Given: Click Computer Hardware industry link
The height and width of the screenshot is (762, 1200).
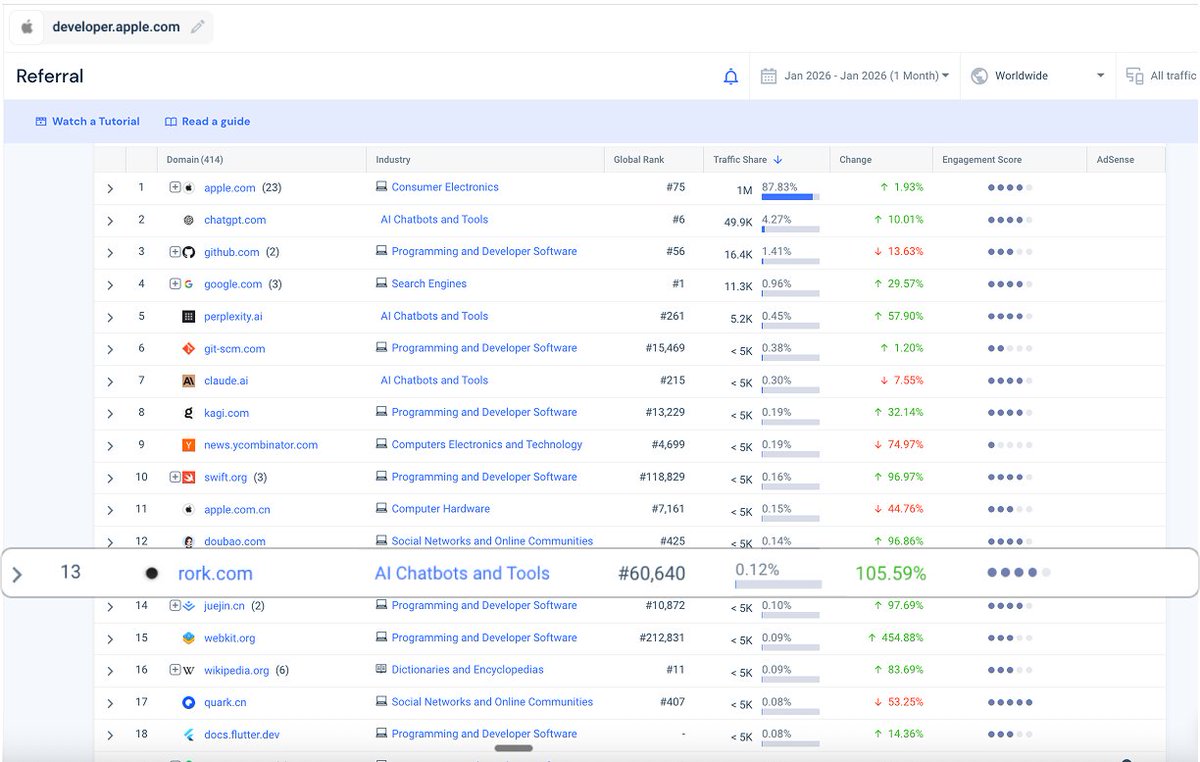Looking at the screenshot, I should tap(441, 509).
